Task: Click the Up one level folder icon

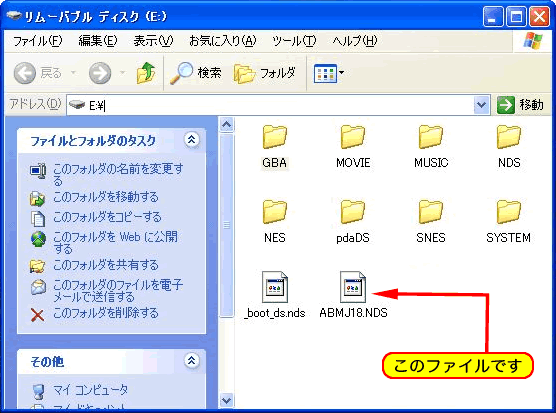Action: coord(146,73)
